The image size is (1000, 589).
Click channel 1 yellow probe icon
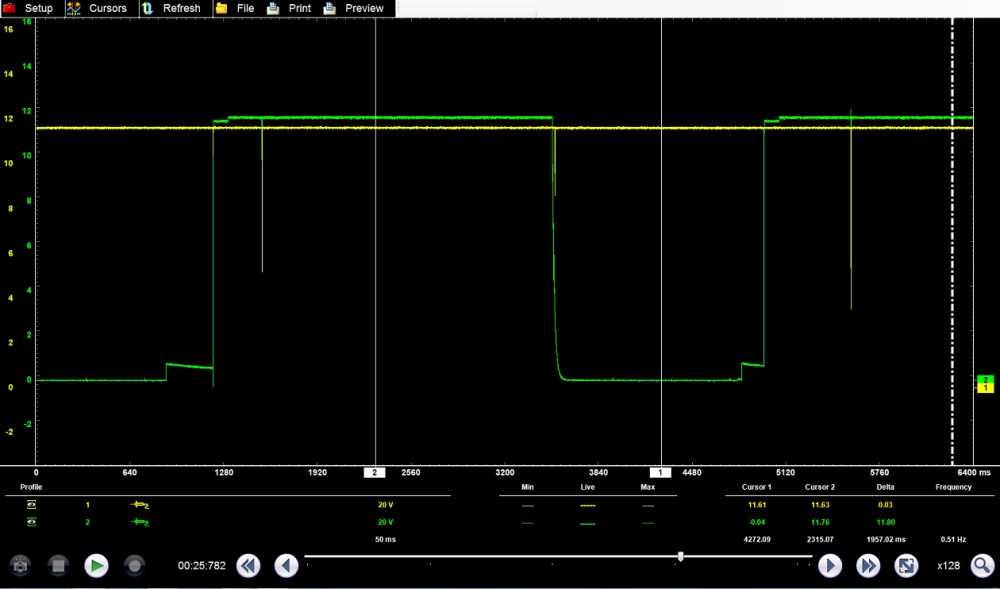pos(139,505)
